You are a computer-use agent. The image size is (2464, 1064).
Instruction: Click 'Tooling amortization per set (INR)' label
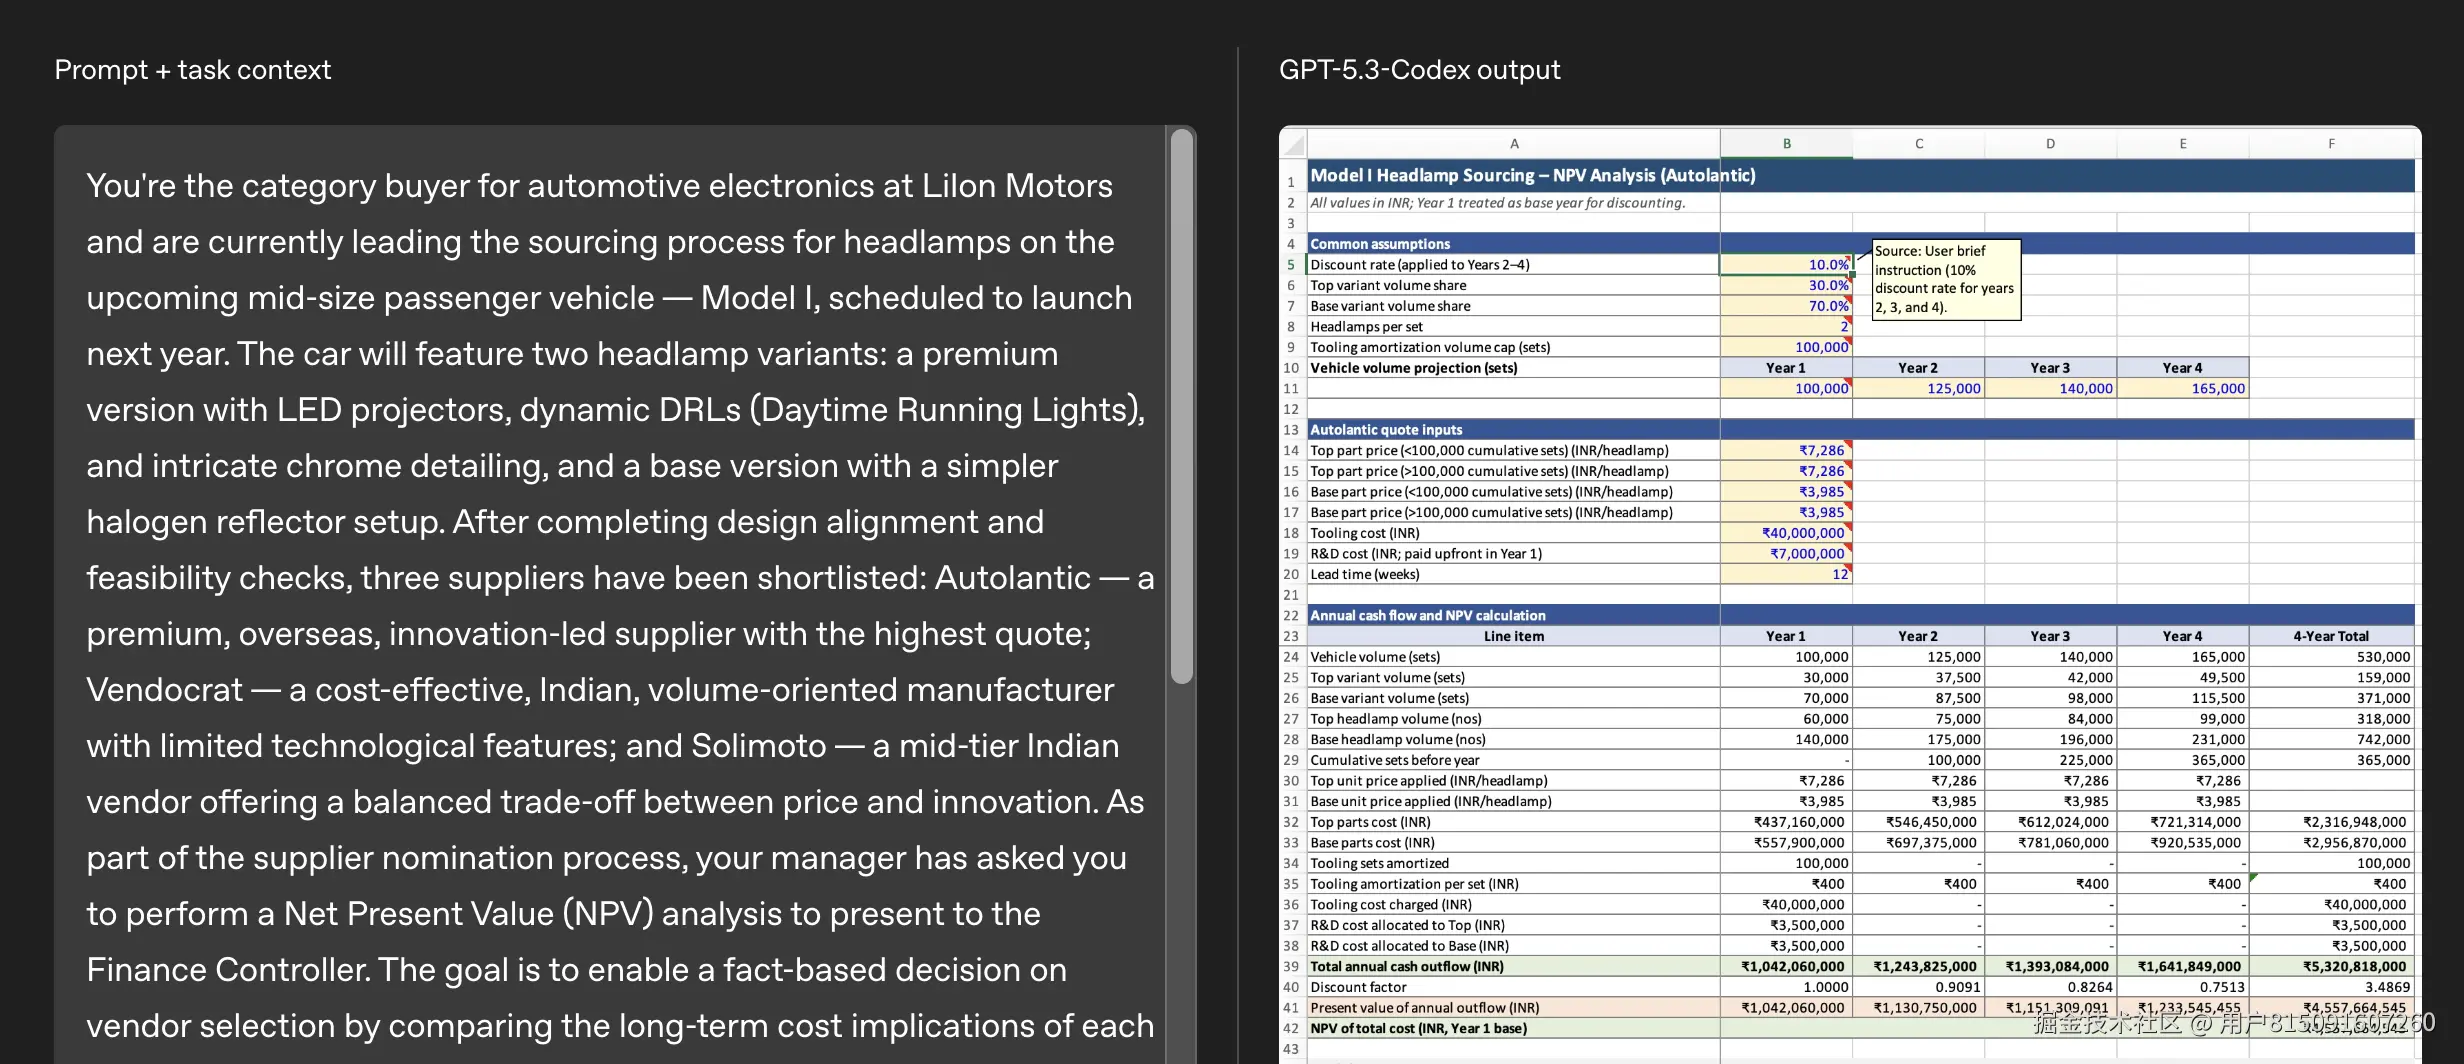tap(1414, 884)
